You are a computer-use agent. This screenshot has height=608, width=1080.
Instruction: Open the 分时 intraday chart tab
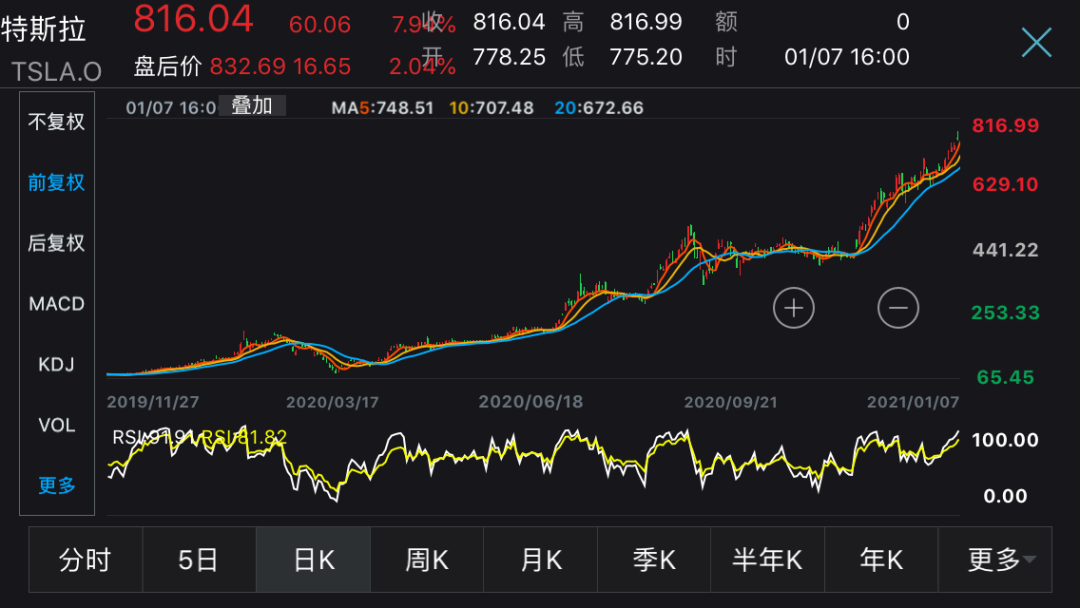click(85, 560)
